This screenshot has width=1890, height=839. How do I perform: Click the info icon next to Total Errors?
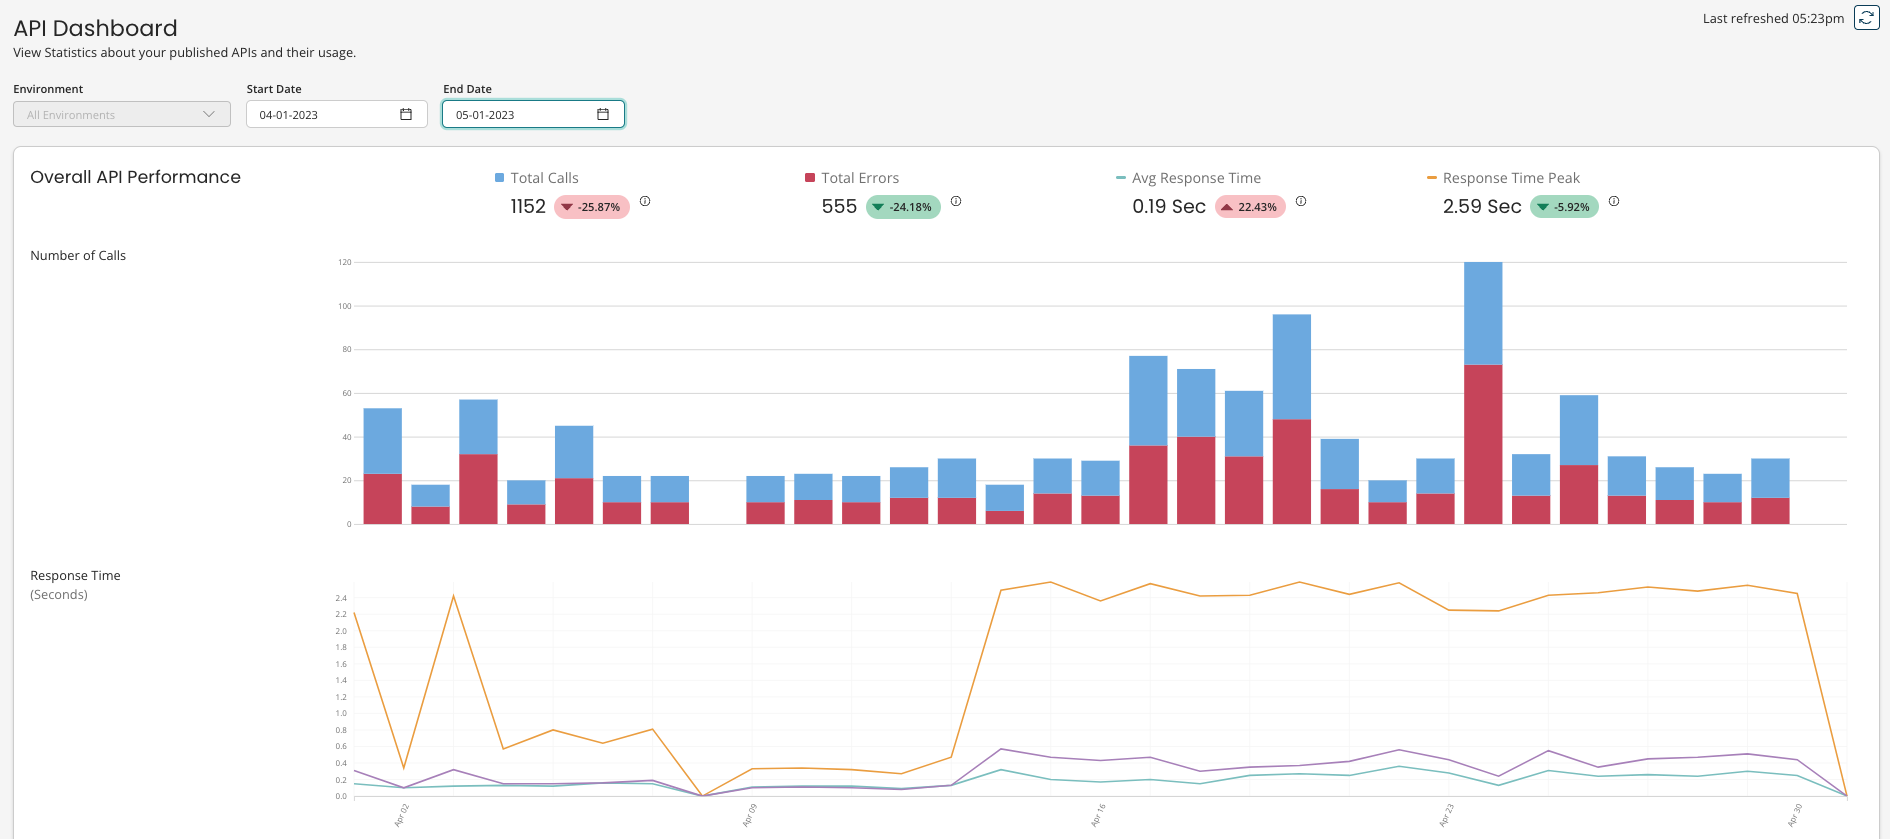(x=956, y=201)
